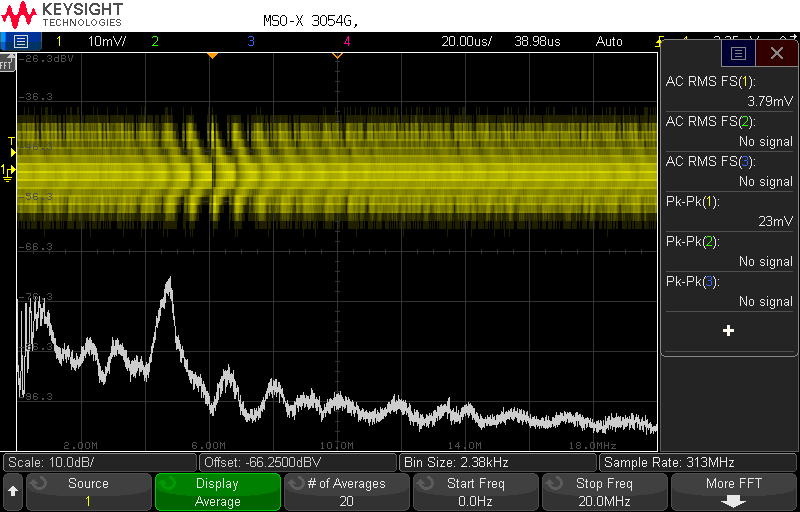Click the MSO-X 3054G model label
The image size is (800, 512).
click(x=311, y=21)
